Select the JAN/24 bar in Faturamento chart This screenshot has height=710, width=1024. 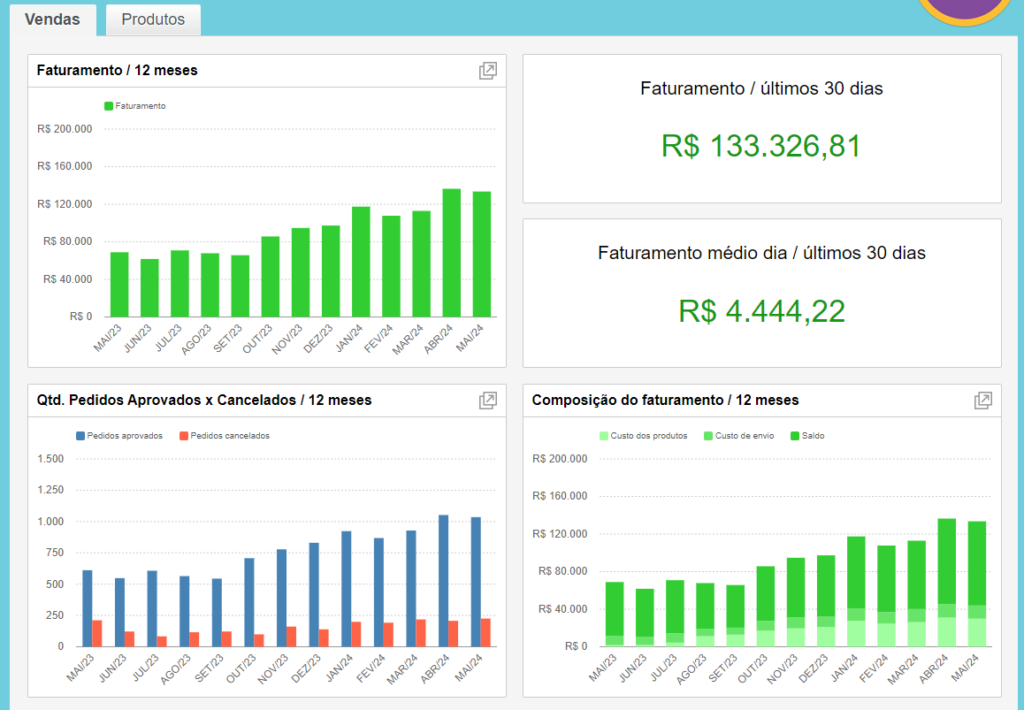pos(361,262)
